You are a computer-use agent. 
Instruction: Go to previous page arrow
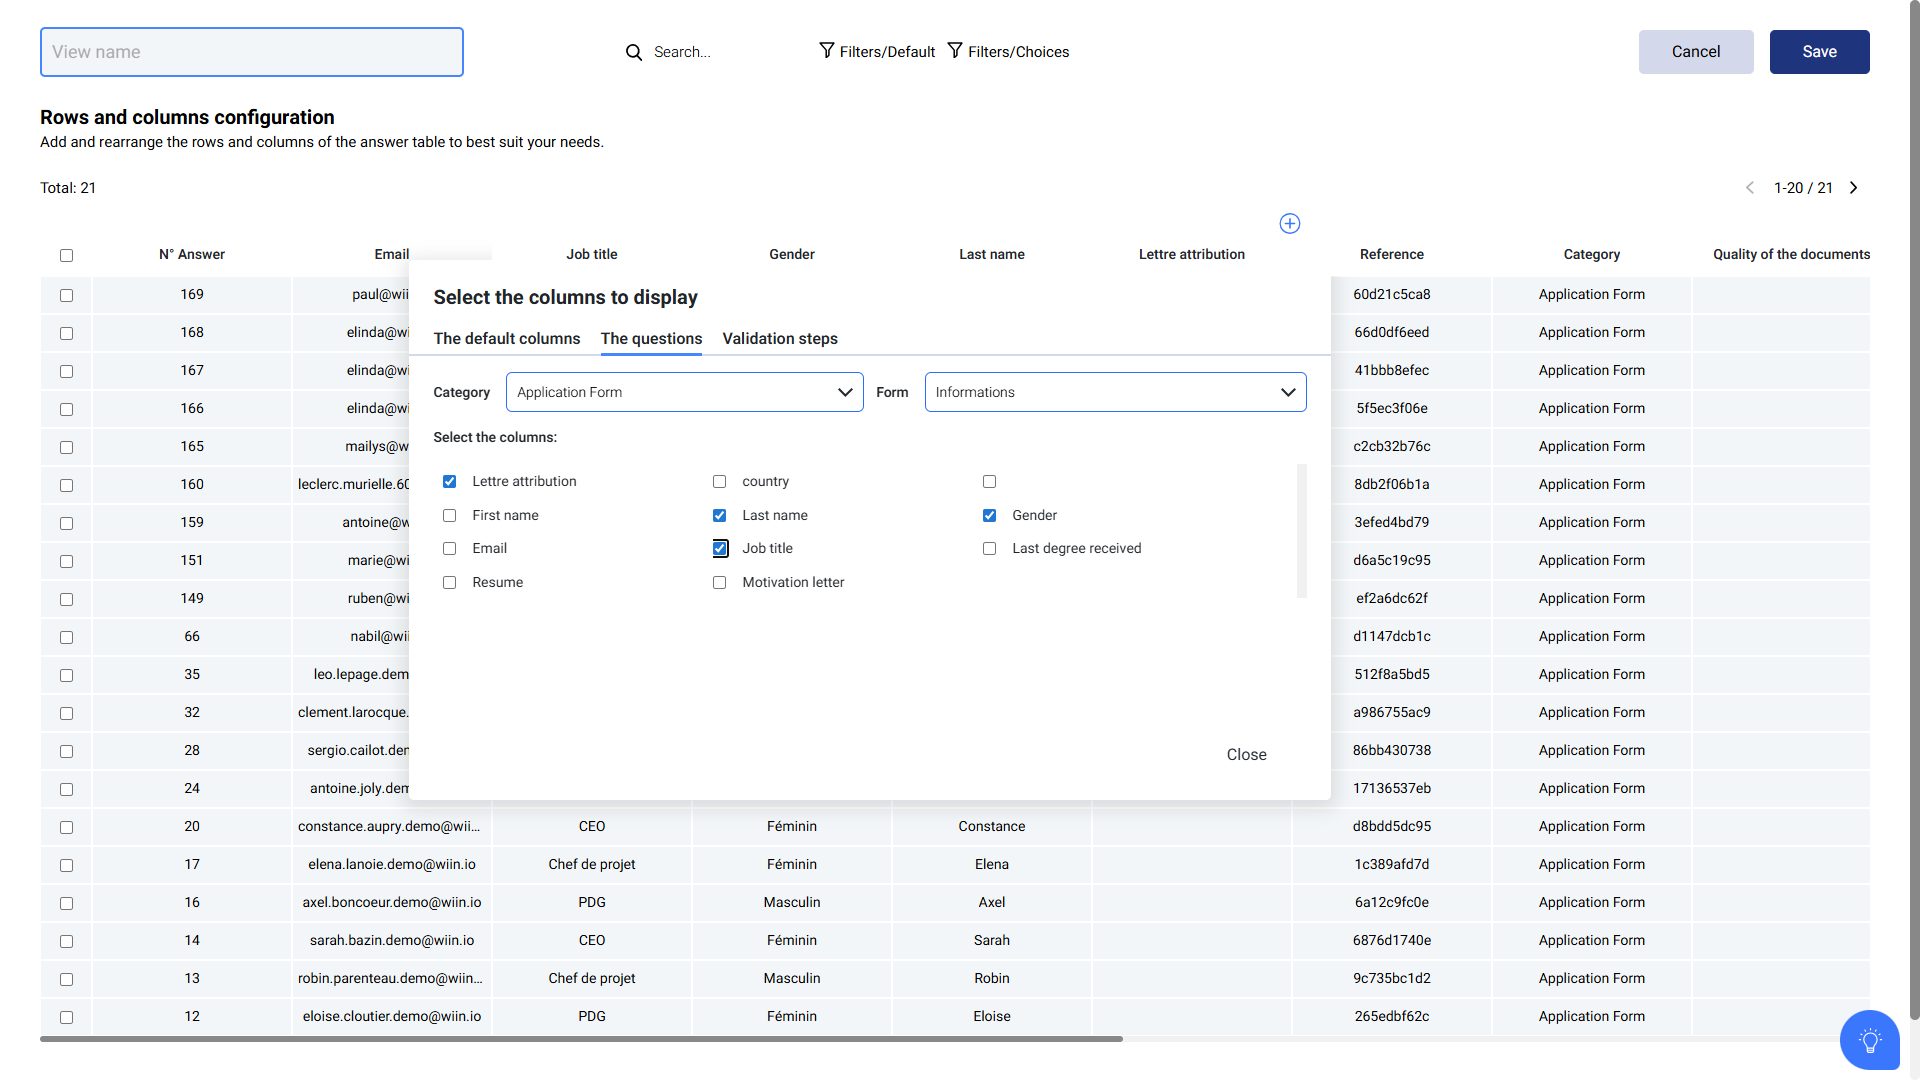1750,188
